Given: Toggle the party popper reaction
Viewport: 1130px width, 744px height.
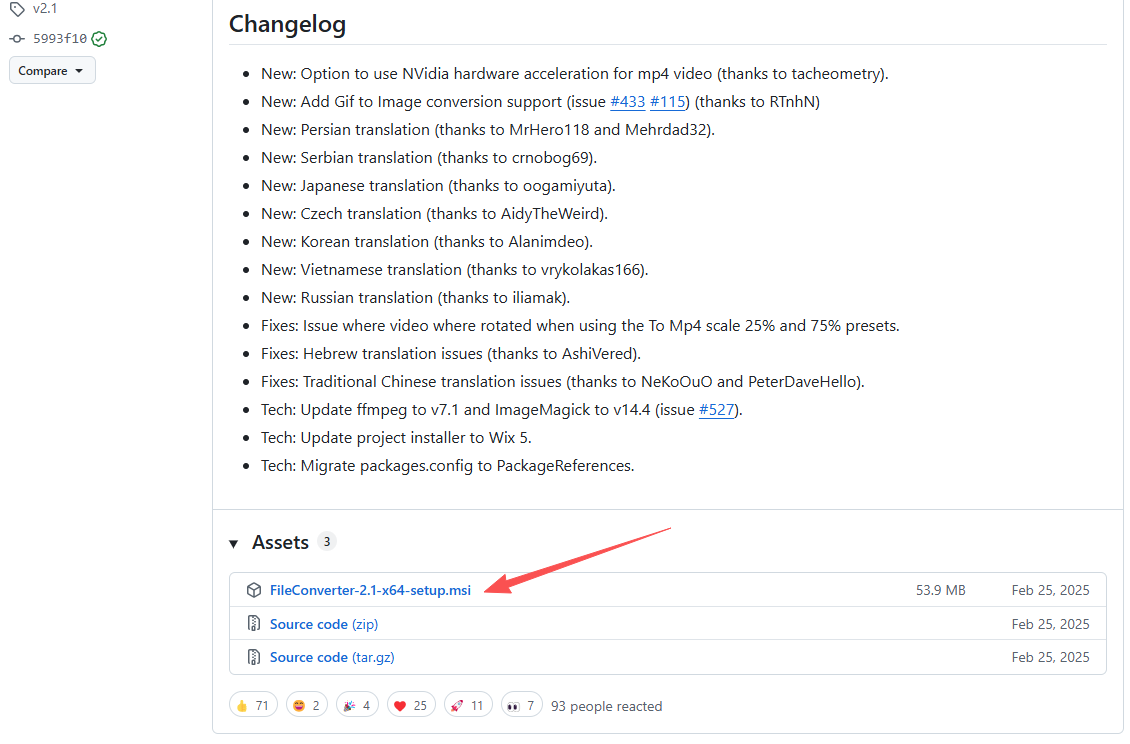Looking at the screenshot, I should 358,706.
